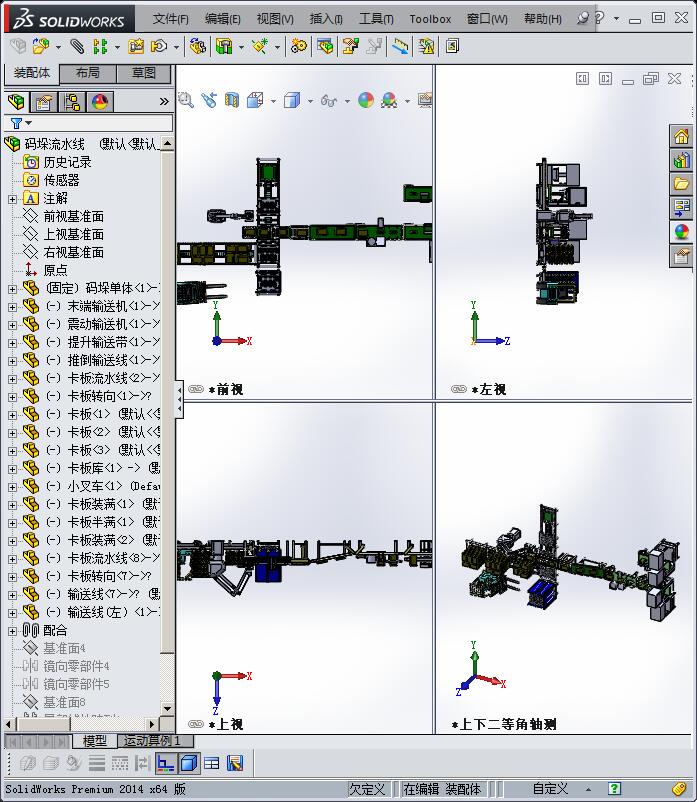Click Section View icon

click(232, 100)
